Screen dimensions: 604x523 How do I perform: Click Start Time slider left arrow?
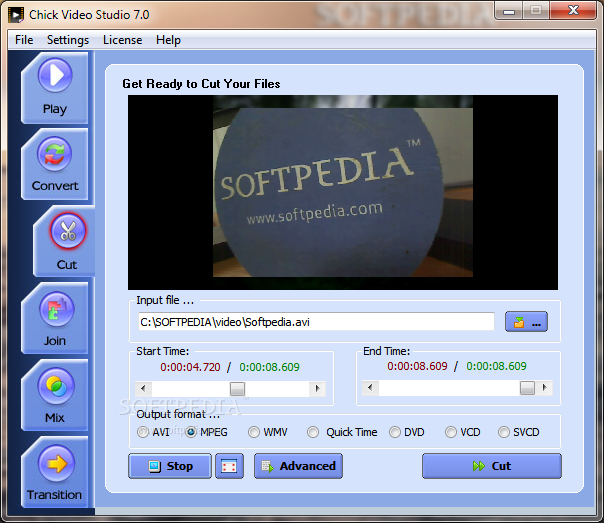[143, 389]
